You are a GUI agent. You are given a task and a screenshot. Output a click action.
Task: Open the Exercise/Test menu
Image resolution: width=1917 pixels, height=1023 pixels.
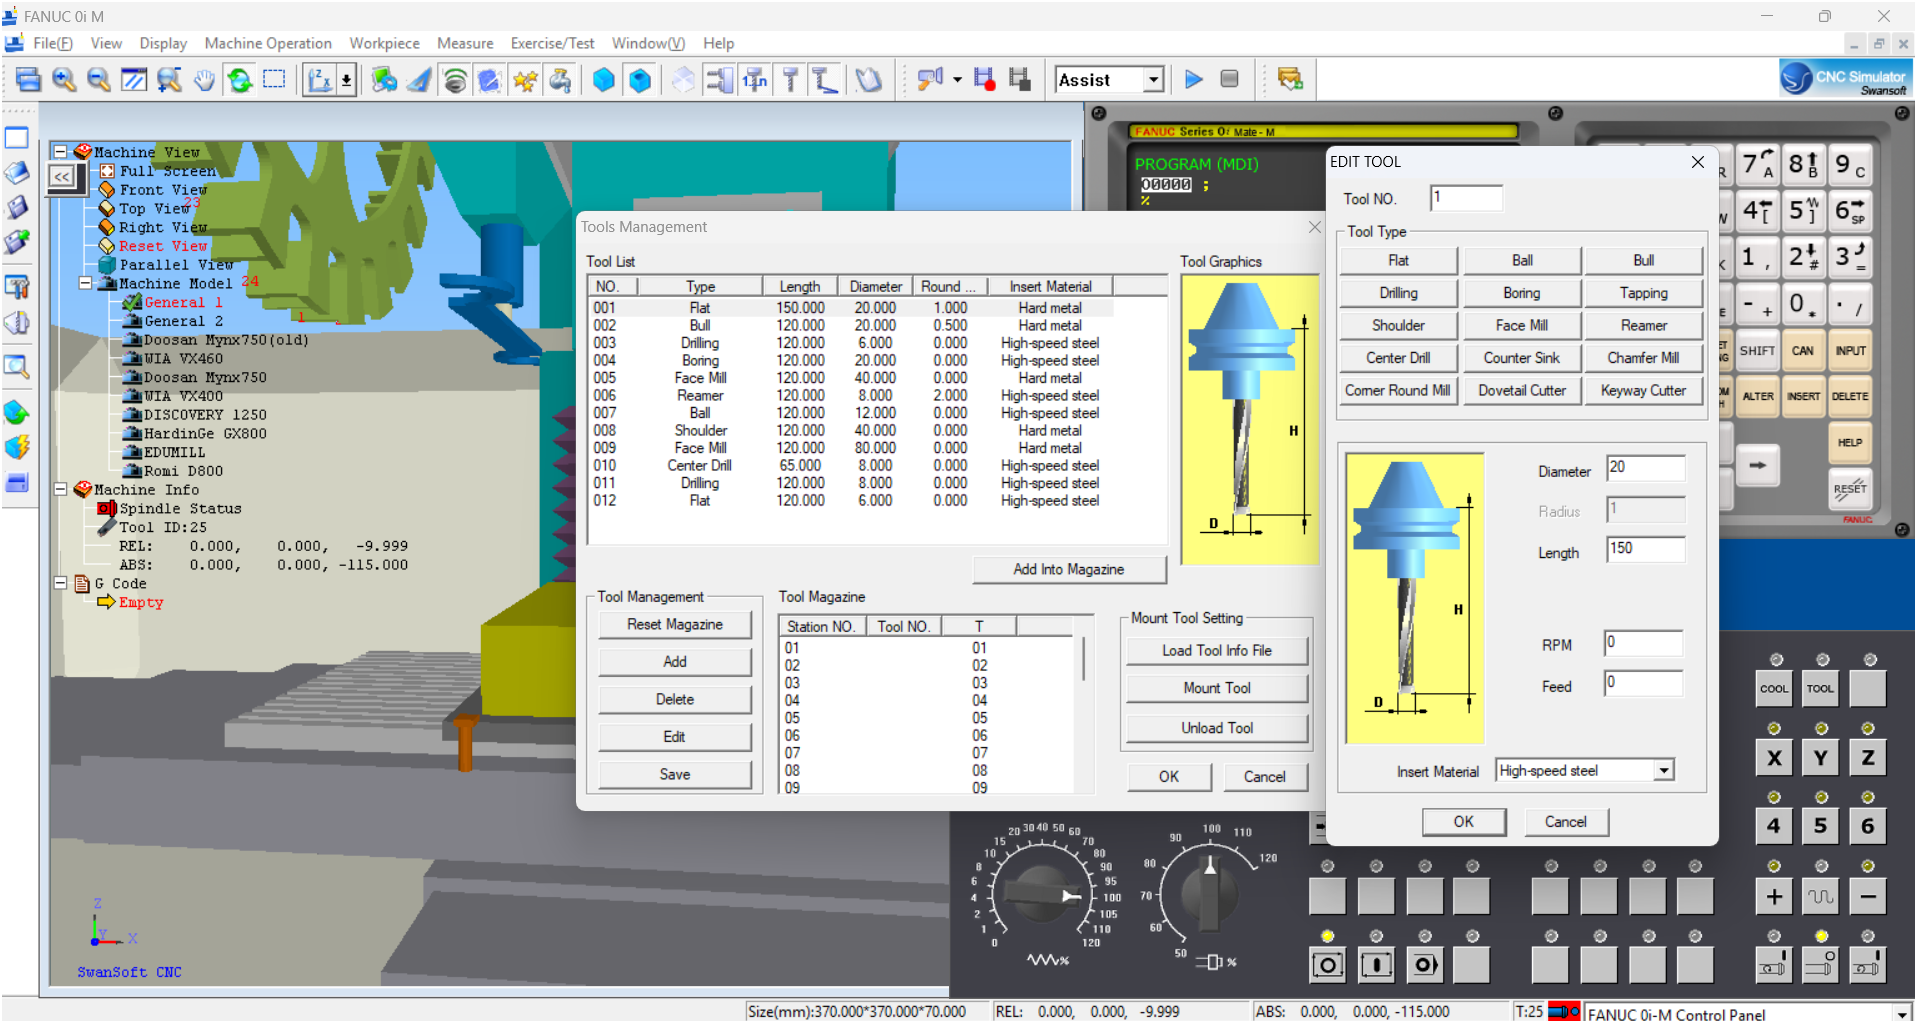[x=552, y=43]
